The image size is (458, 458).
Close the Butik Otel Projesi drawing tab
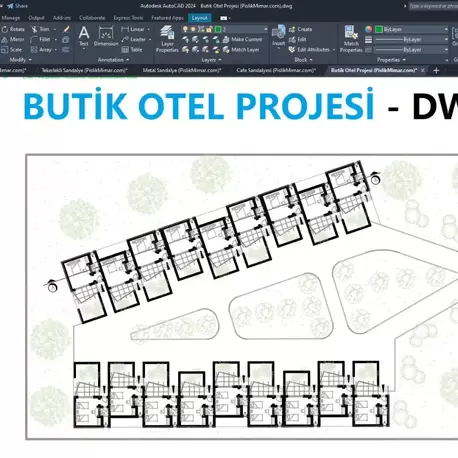[423, 70]
